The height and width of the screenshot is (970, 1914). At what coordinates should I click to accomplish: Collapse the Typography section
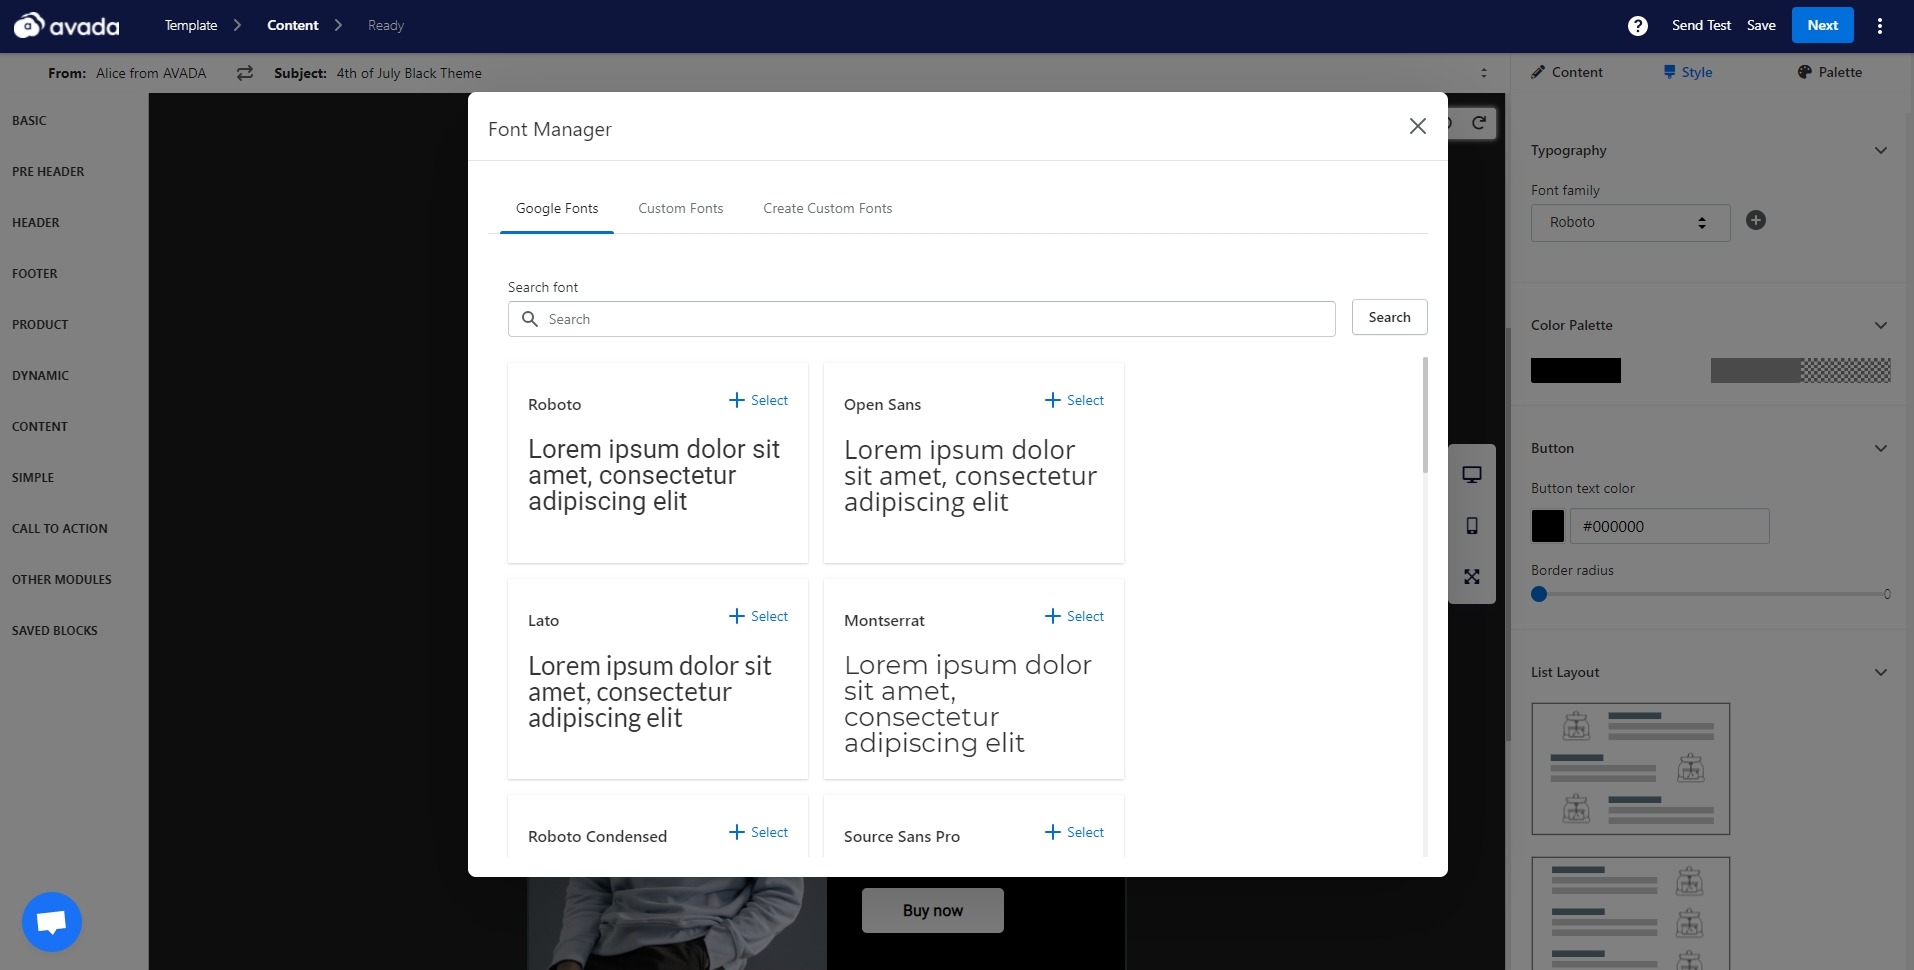pyautogui.click(x=1880, y=151)
